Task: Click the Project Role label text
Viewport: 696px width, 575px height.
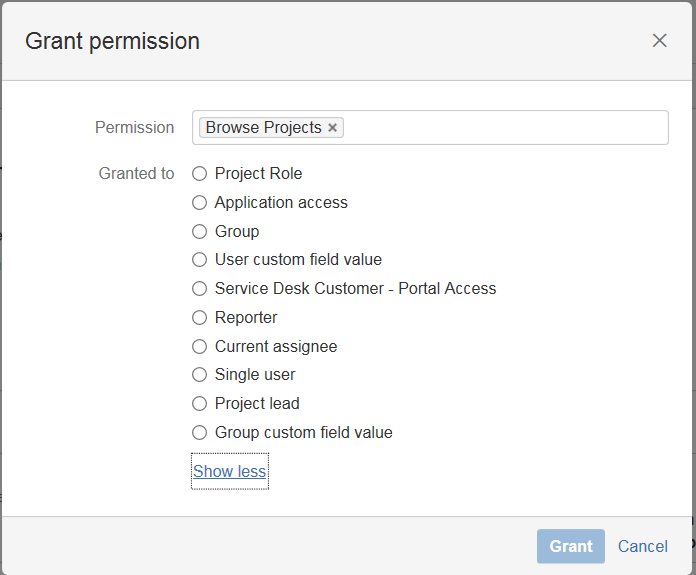Action: 258,174
